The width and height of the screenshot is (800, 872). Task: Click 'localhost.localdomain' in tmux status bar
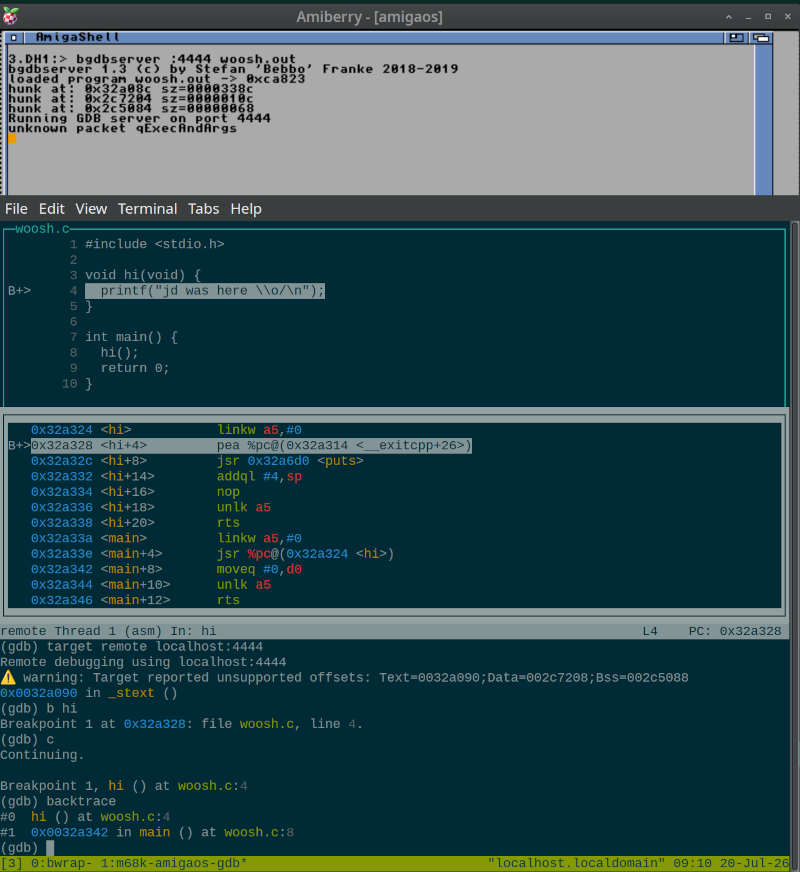click(576, 864)
